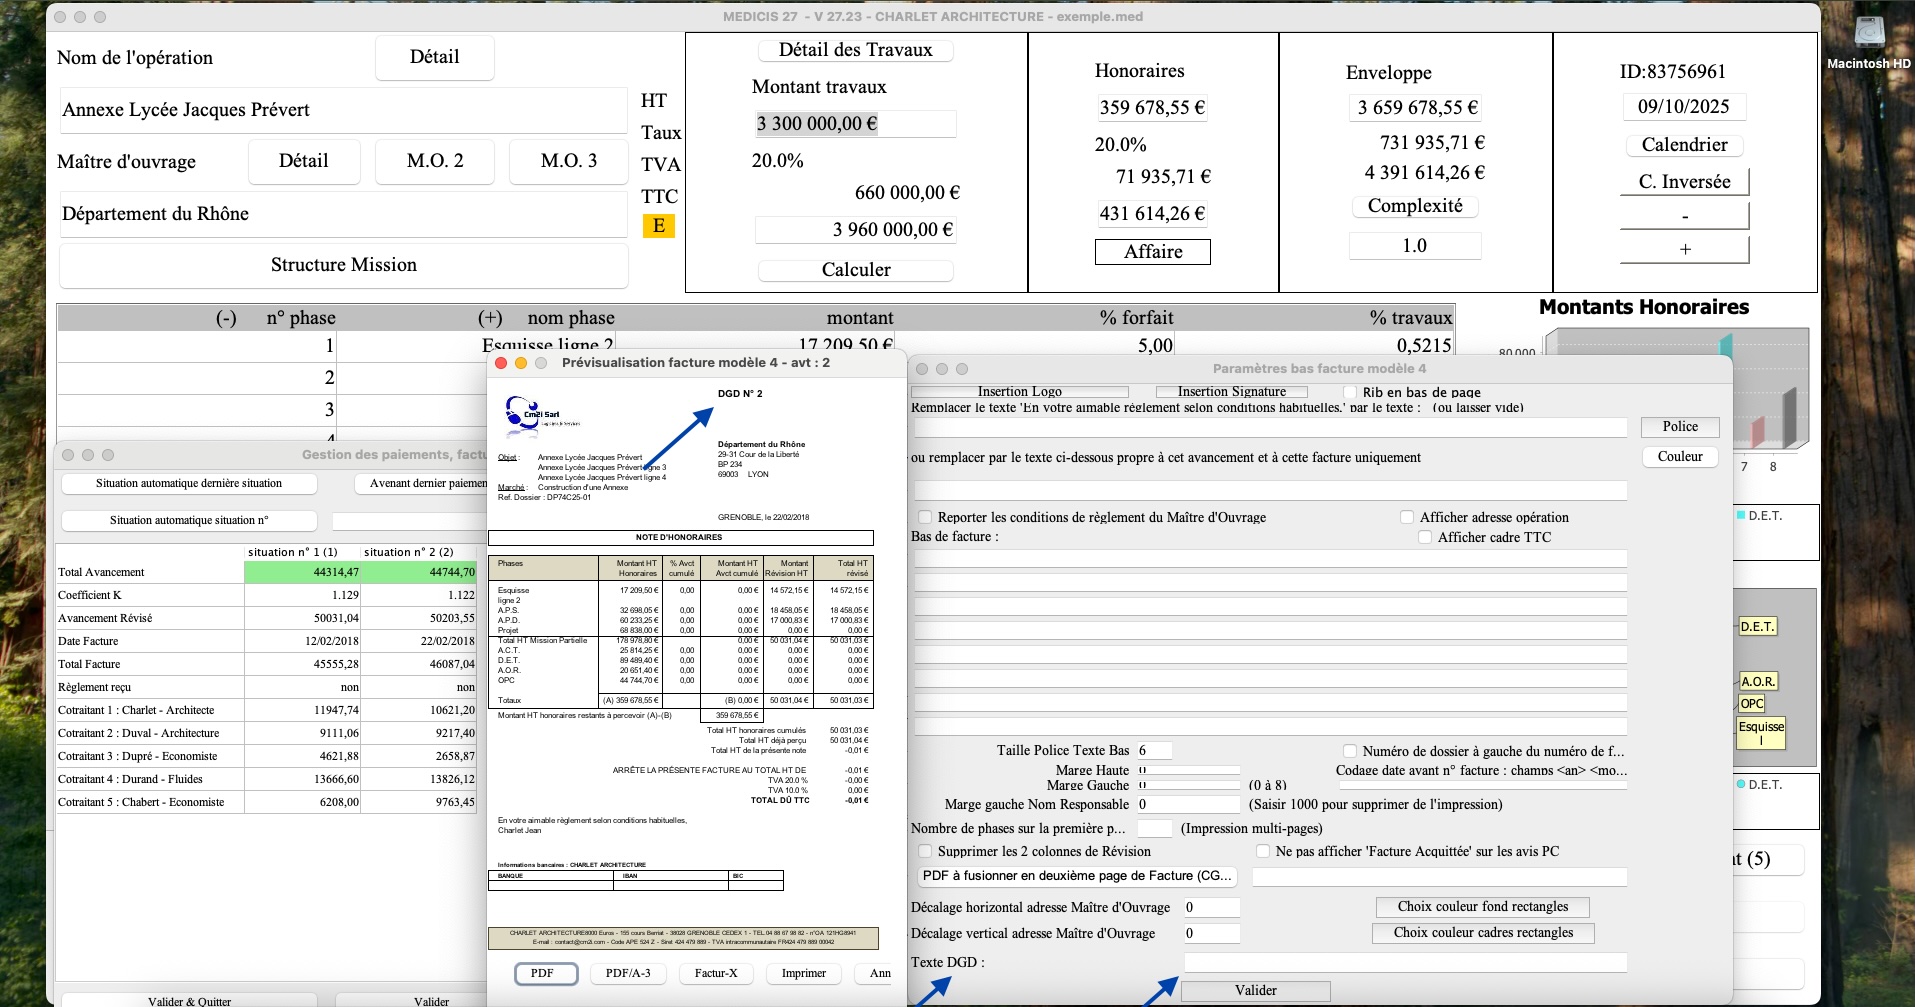Image resolution: width=1915 pixels, height=1007 pixels.
Task: Click Situation automatique dernière situation button
Action: pyautogui.click(x=189, y=484)
